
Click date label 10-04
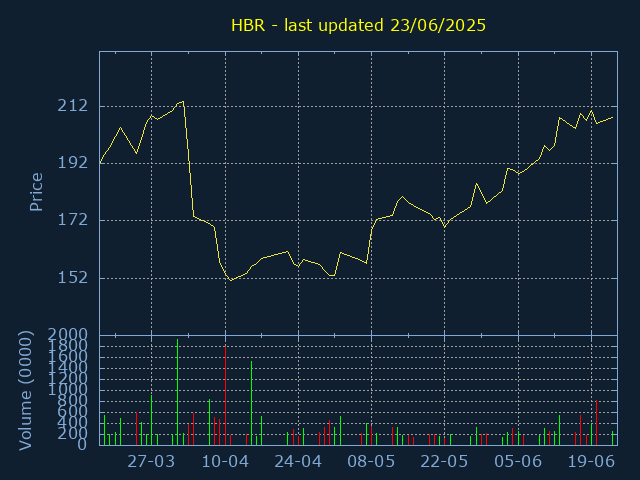click(225, 462)
